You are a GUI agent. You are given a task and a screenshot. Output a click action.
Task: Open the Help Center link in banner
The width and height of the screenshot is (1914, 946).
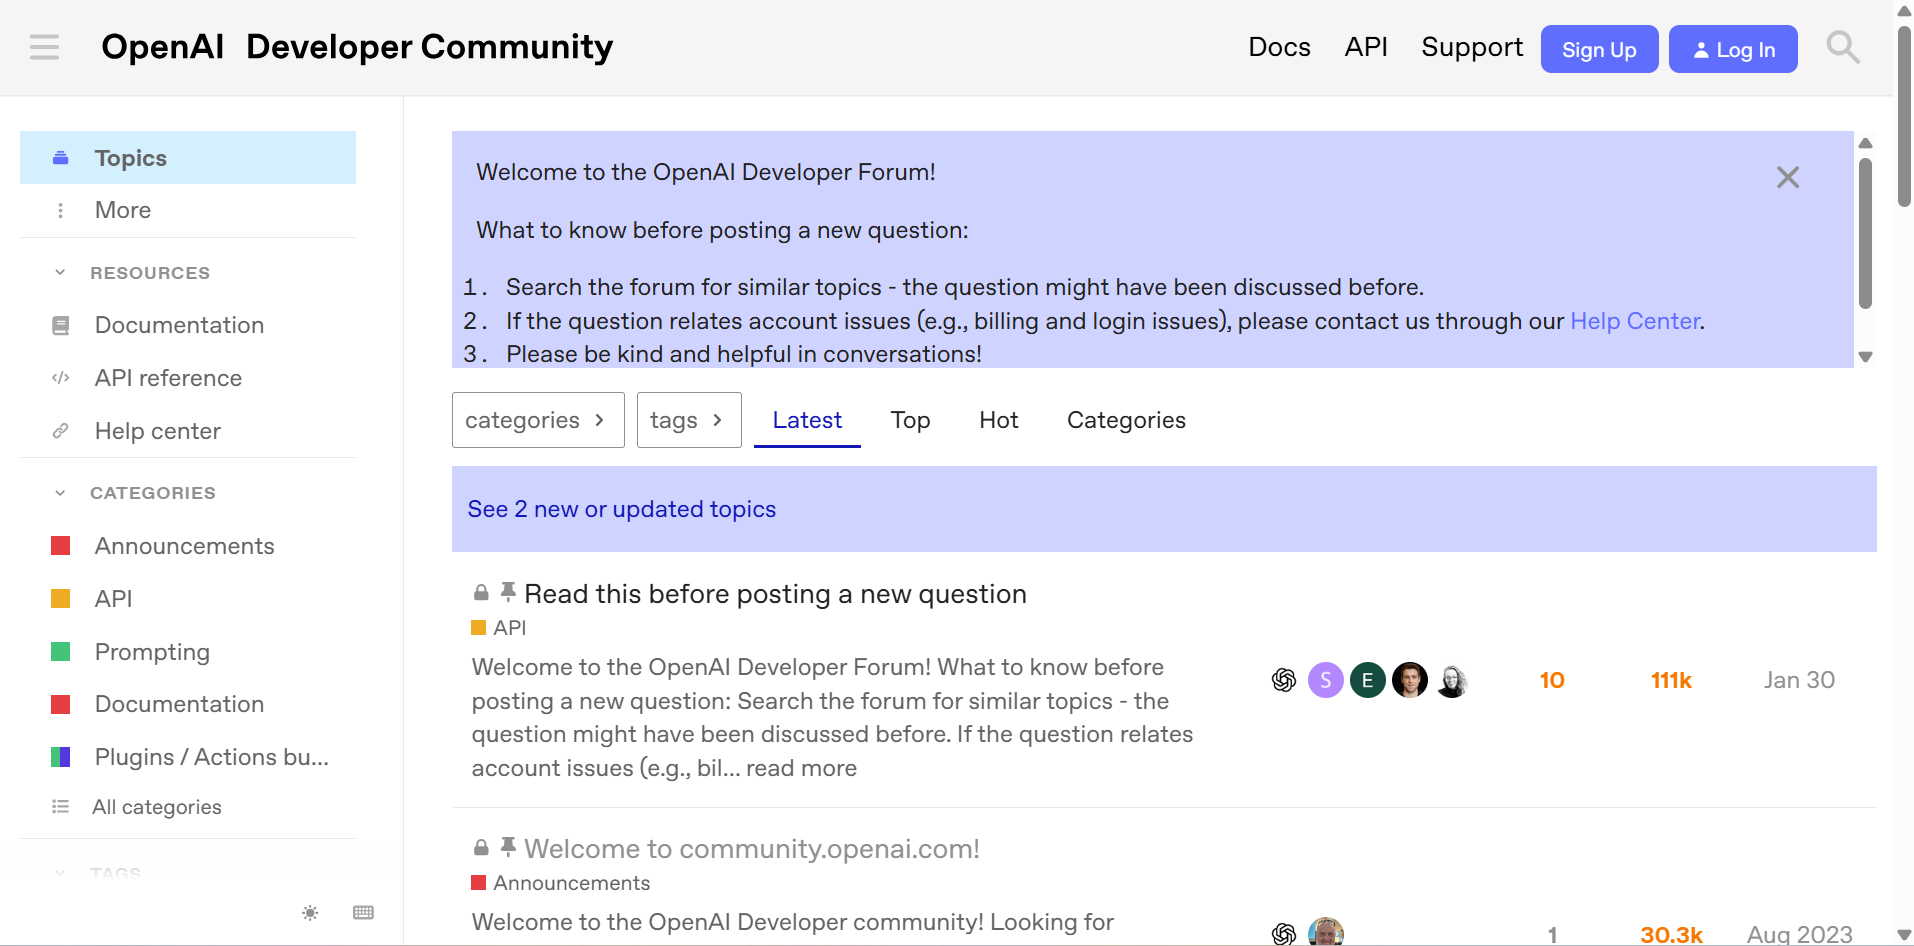(x=1634, y=321)
